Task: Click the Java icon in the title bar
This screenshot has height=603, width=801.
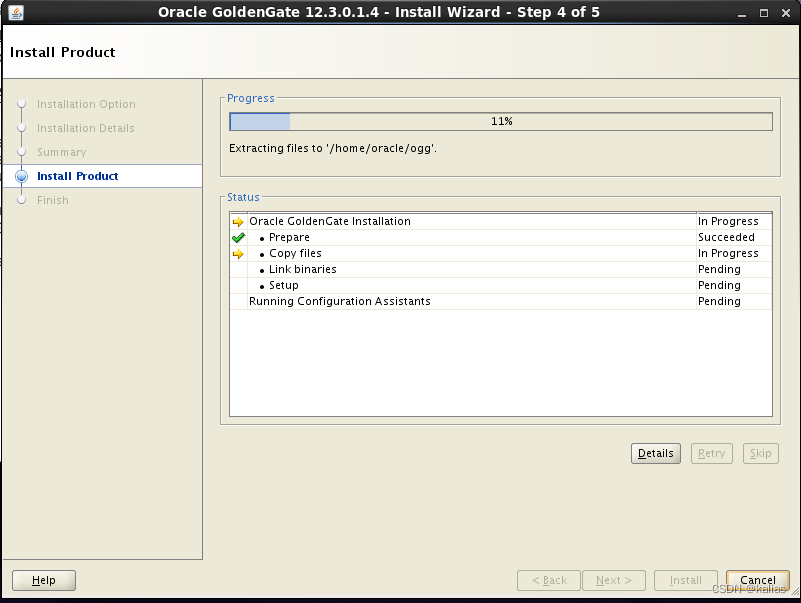Action: tap(16, 12)
